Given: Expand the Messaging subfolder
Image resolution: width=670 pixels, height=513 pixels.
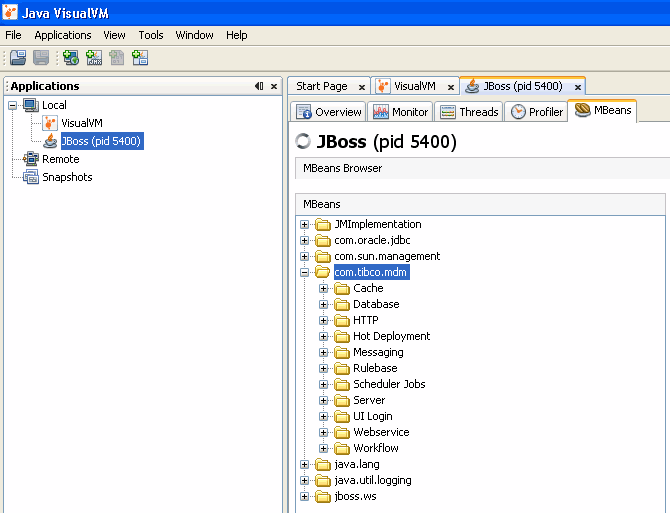Looking at the screenshot, I should [323, 353].
